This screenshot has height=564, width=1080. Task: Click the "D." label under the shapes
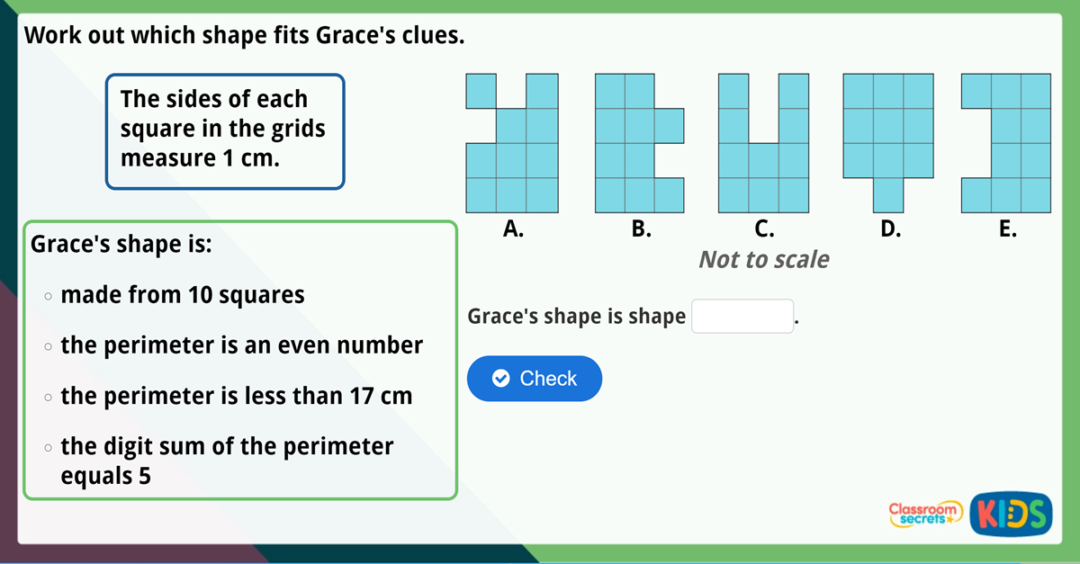coord(888,229)
